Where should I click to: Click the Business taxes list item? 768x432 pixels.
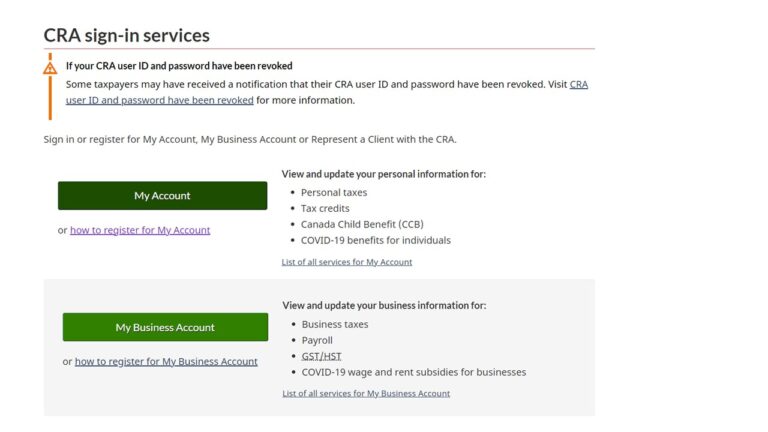(x=335, y=324)
